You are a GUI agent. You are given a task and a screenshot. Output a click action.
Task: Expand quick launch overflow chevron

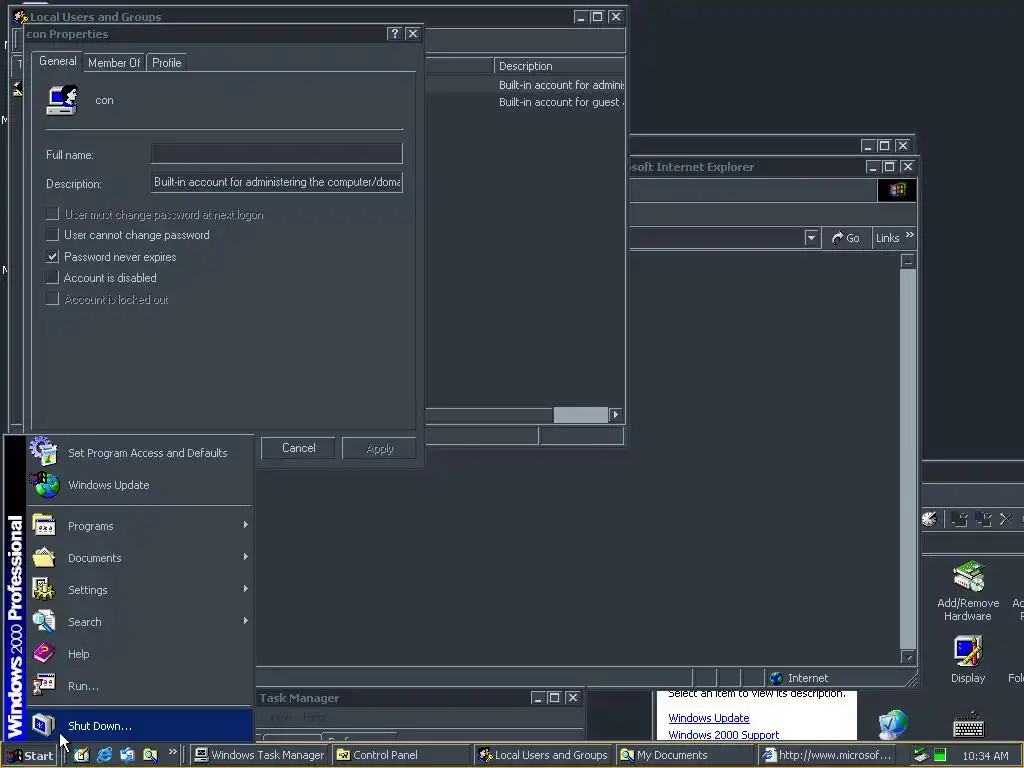172,752
